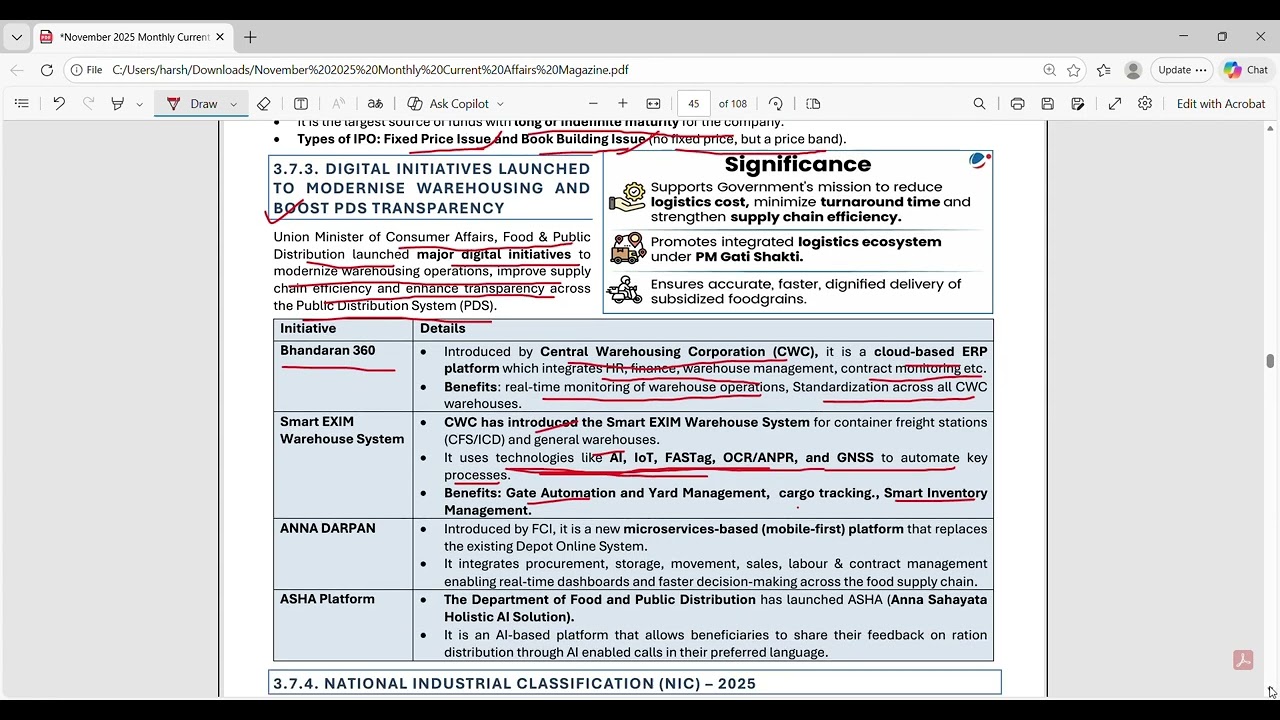This screenshot has height=720, width=1280.
Task: Select the Erase tool
Action: click(x=264, y=104)
